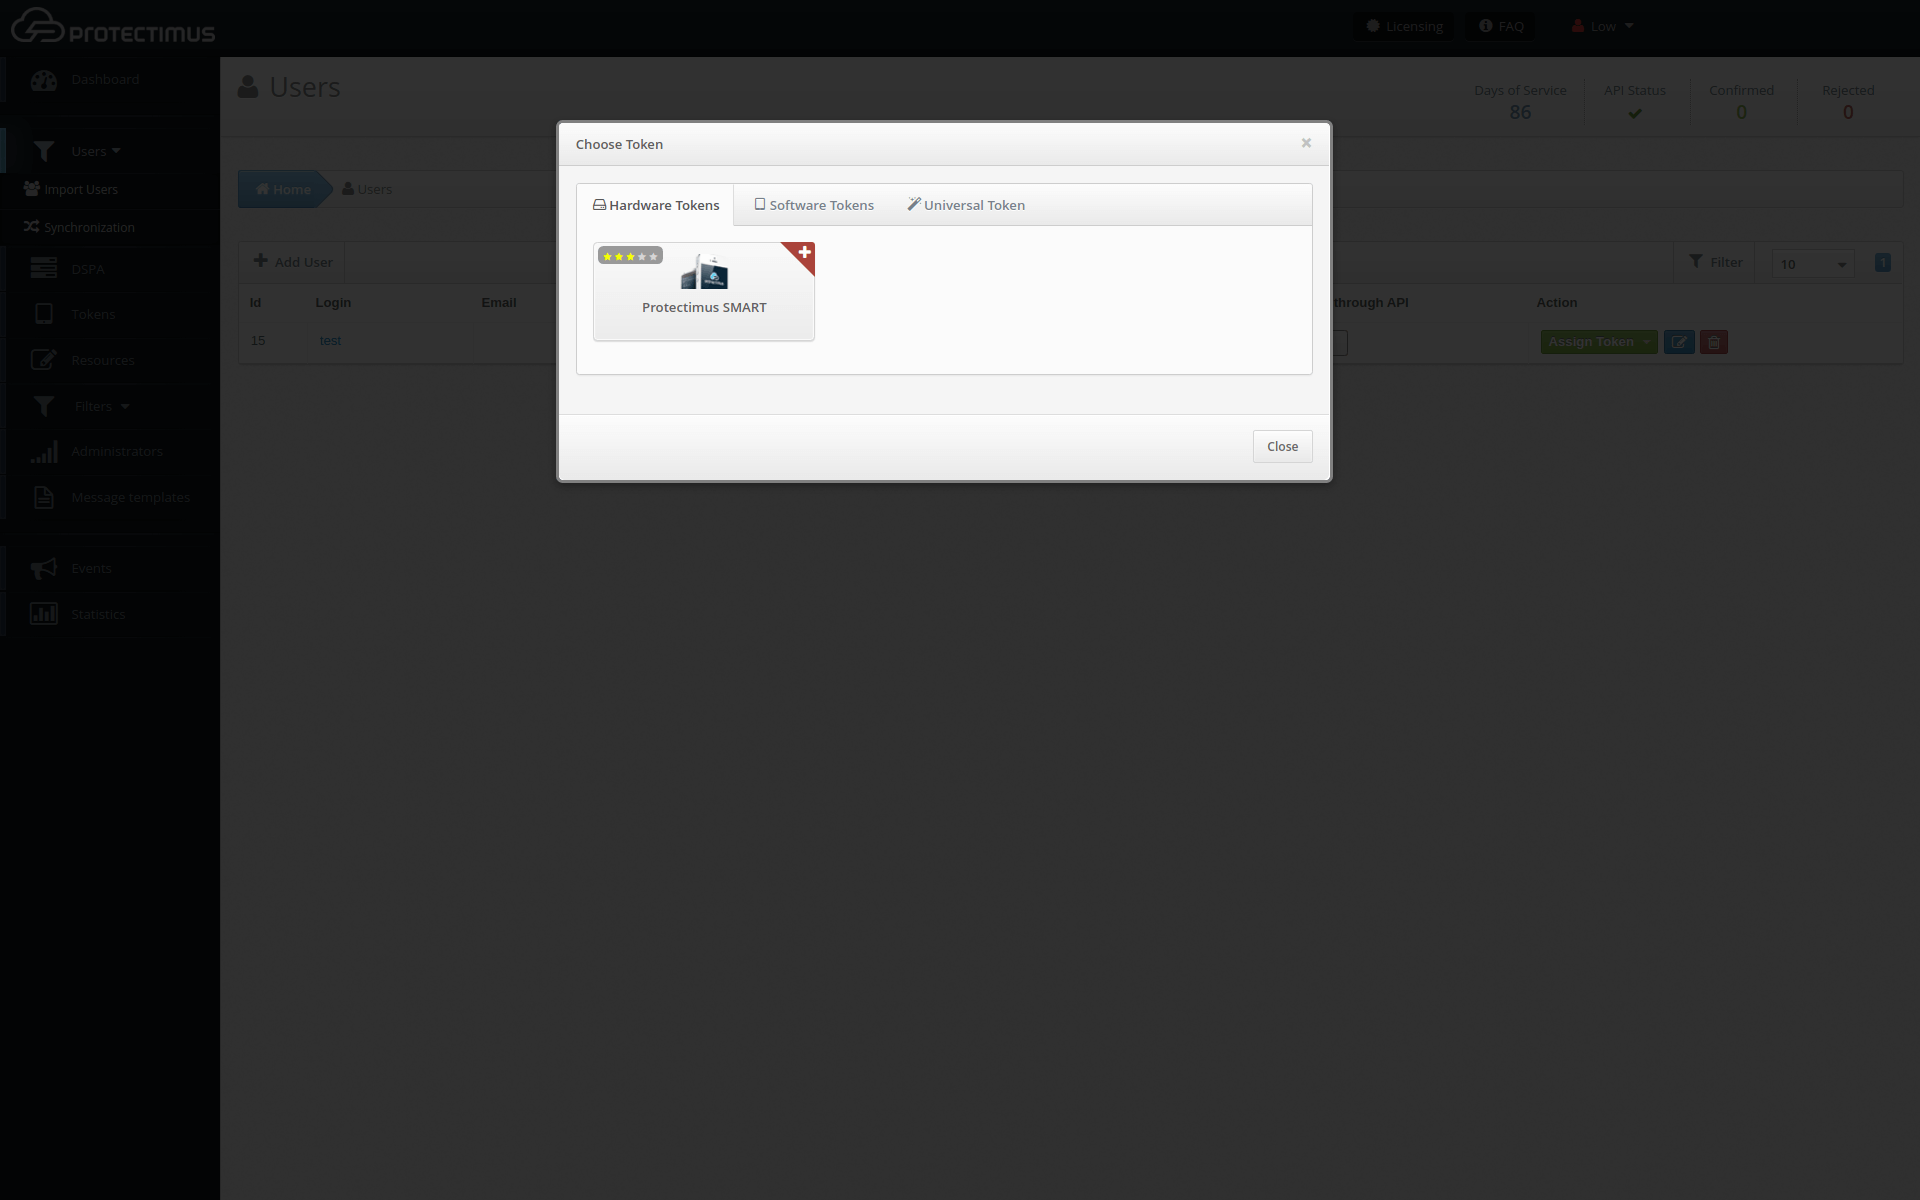The width and height of the screenshot is (1920, 1200).
Task: Click the red add button on token card
Action: [804, 252]
